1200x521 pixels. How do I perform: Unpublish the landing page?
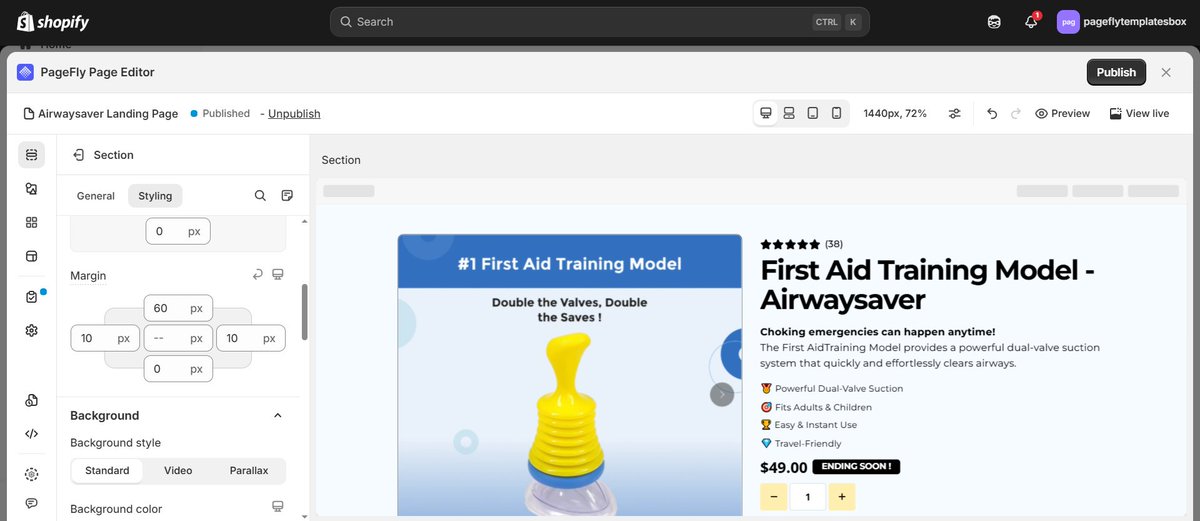click(294, 114)
